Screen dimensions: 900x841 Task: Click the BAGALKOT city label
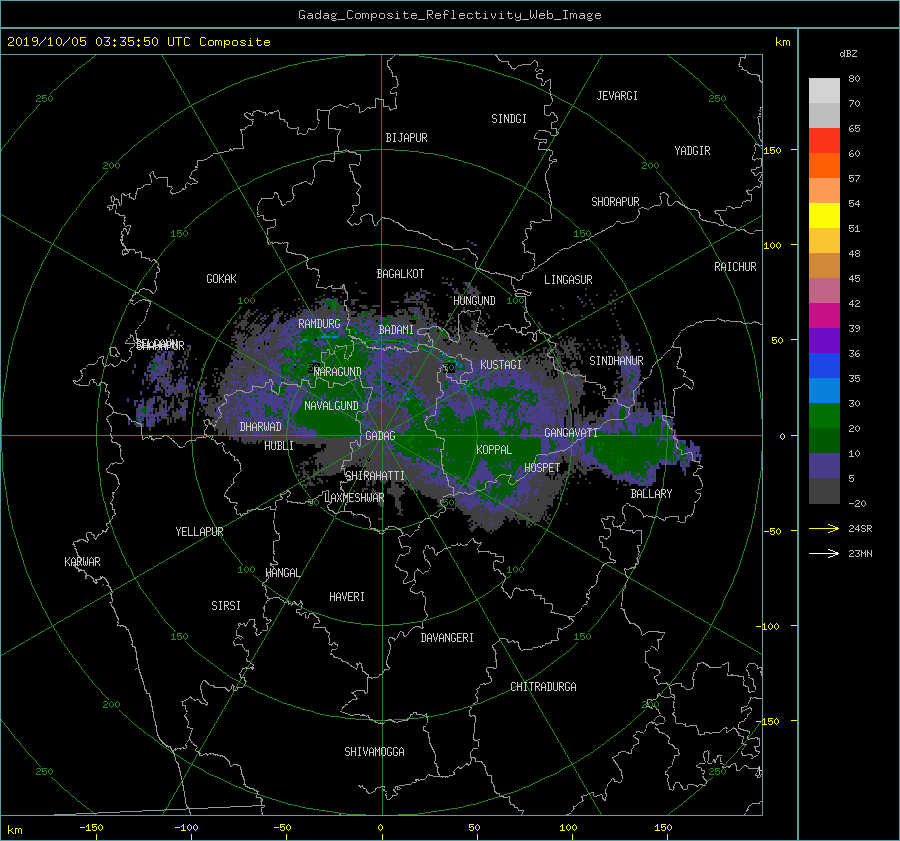(x=400, y=274)
